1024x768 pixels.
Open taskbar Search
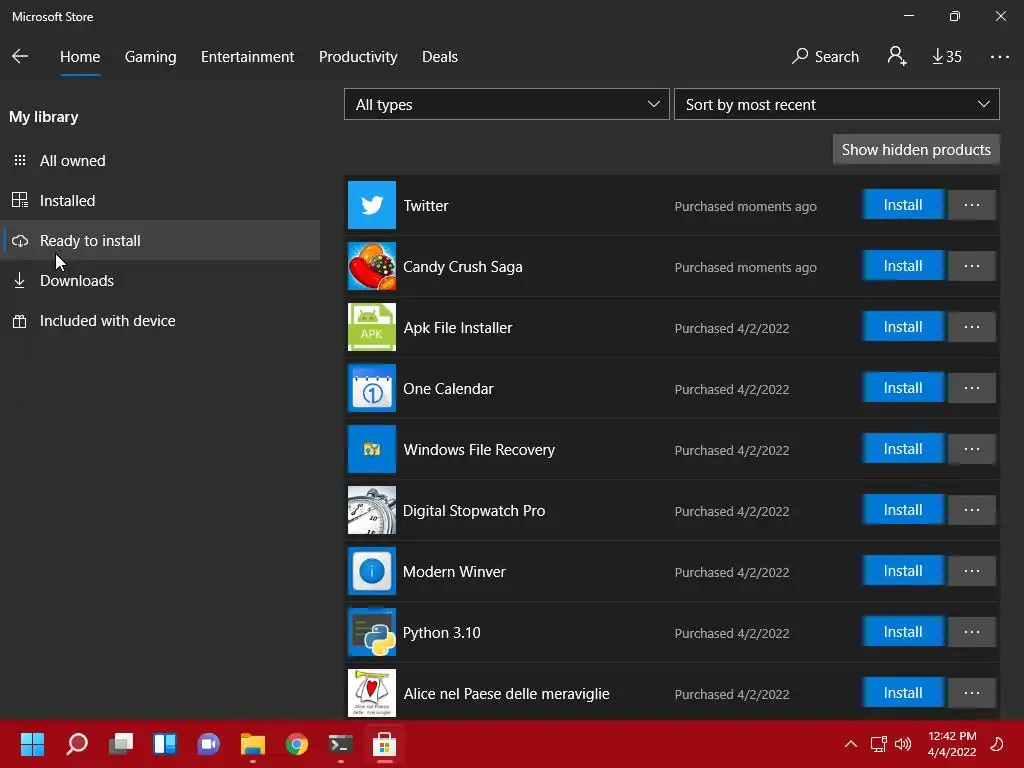[x=76, y=744]
